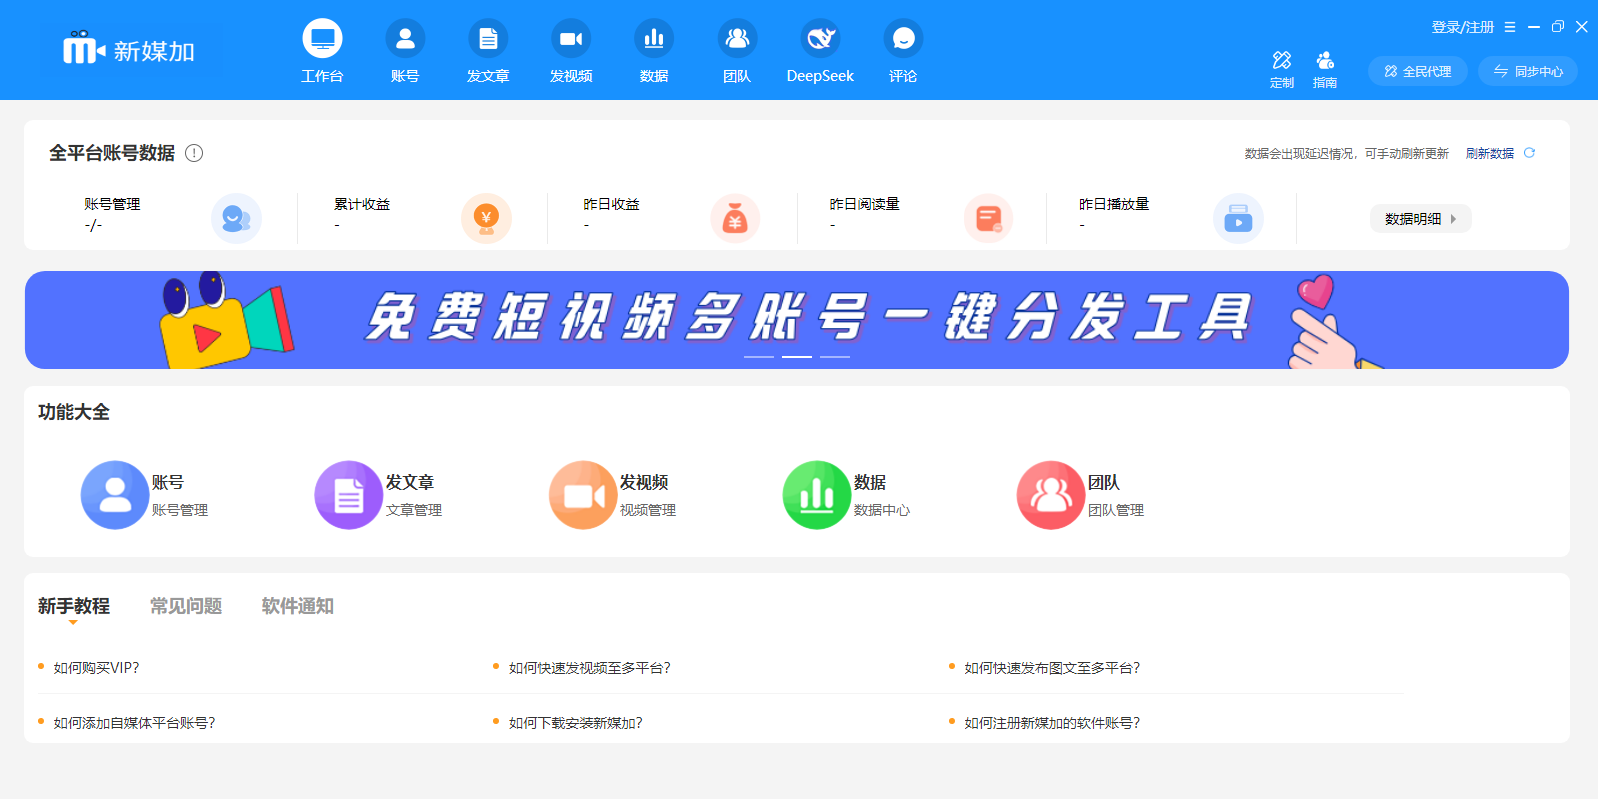Open the 指南 guide icon
The width and height of the screenshot is (1598, 799).
[1325, 61]
